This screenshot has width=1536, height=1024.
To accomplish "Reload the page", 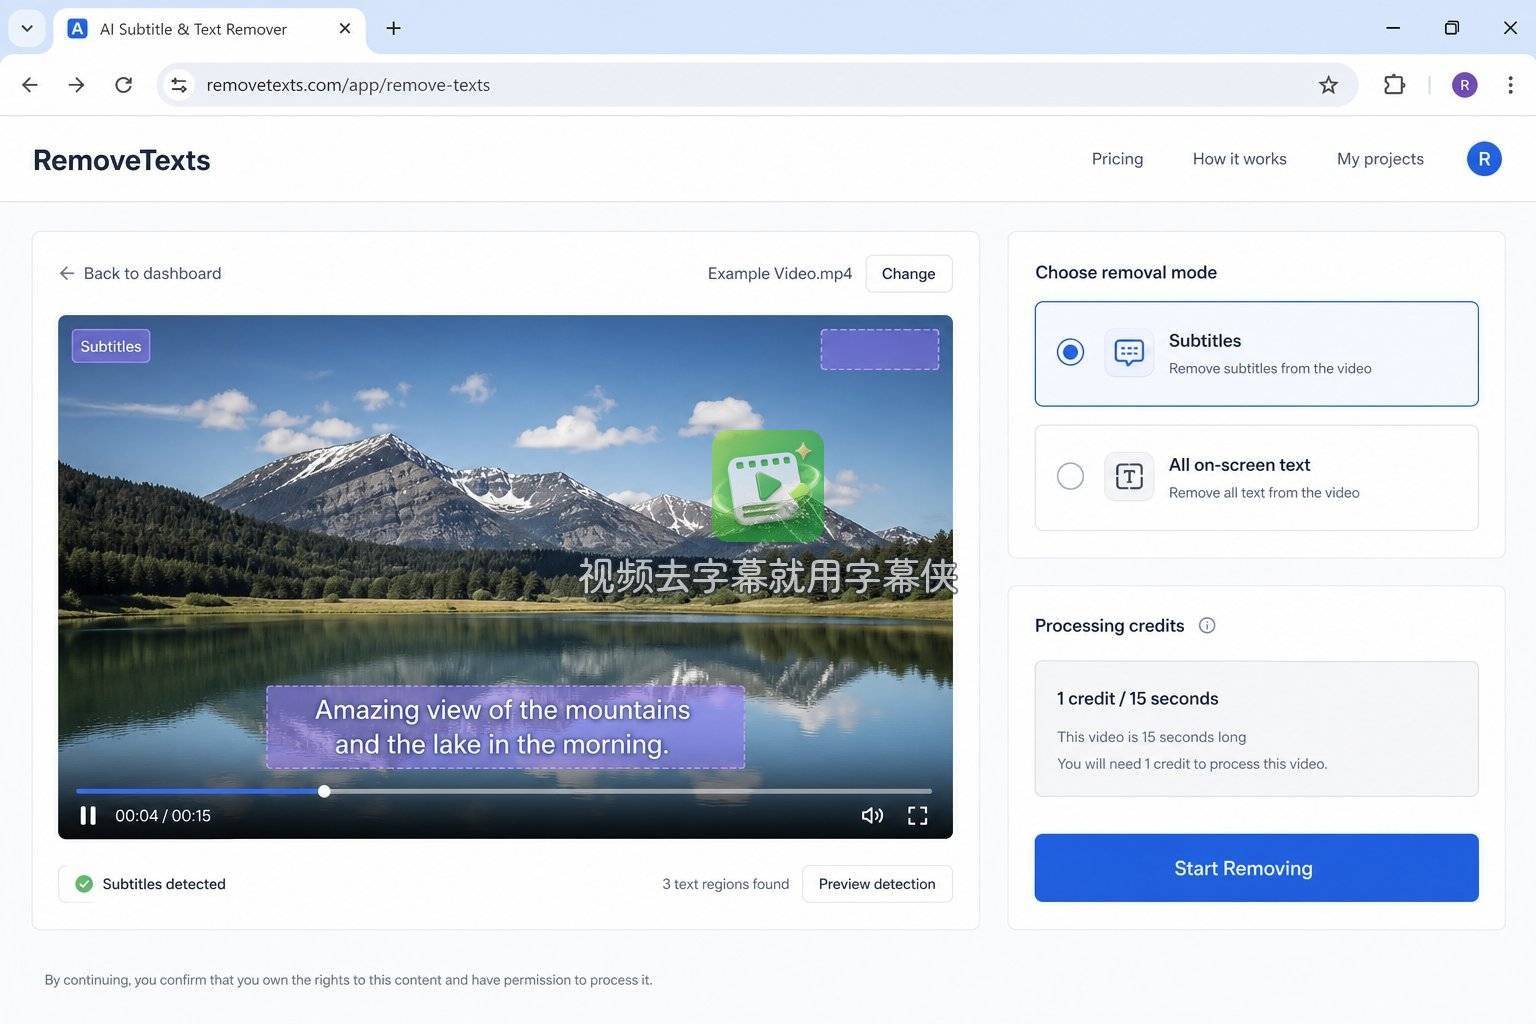I will click(123, 85).
